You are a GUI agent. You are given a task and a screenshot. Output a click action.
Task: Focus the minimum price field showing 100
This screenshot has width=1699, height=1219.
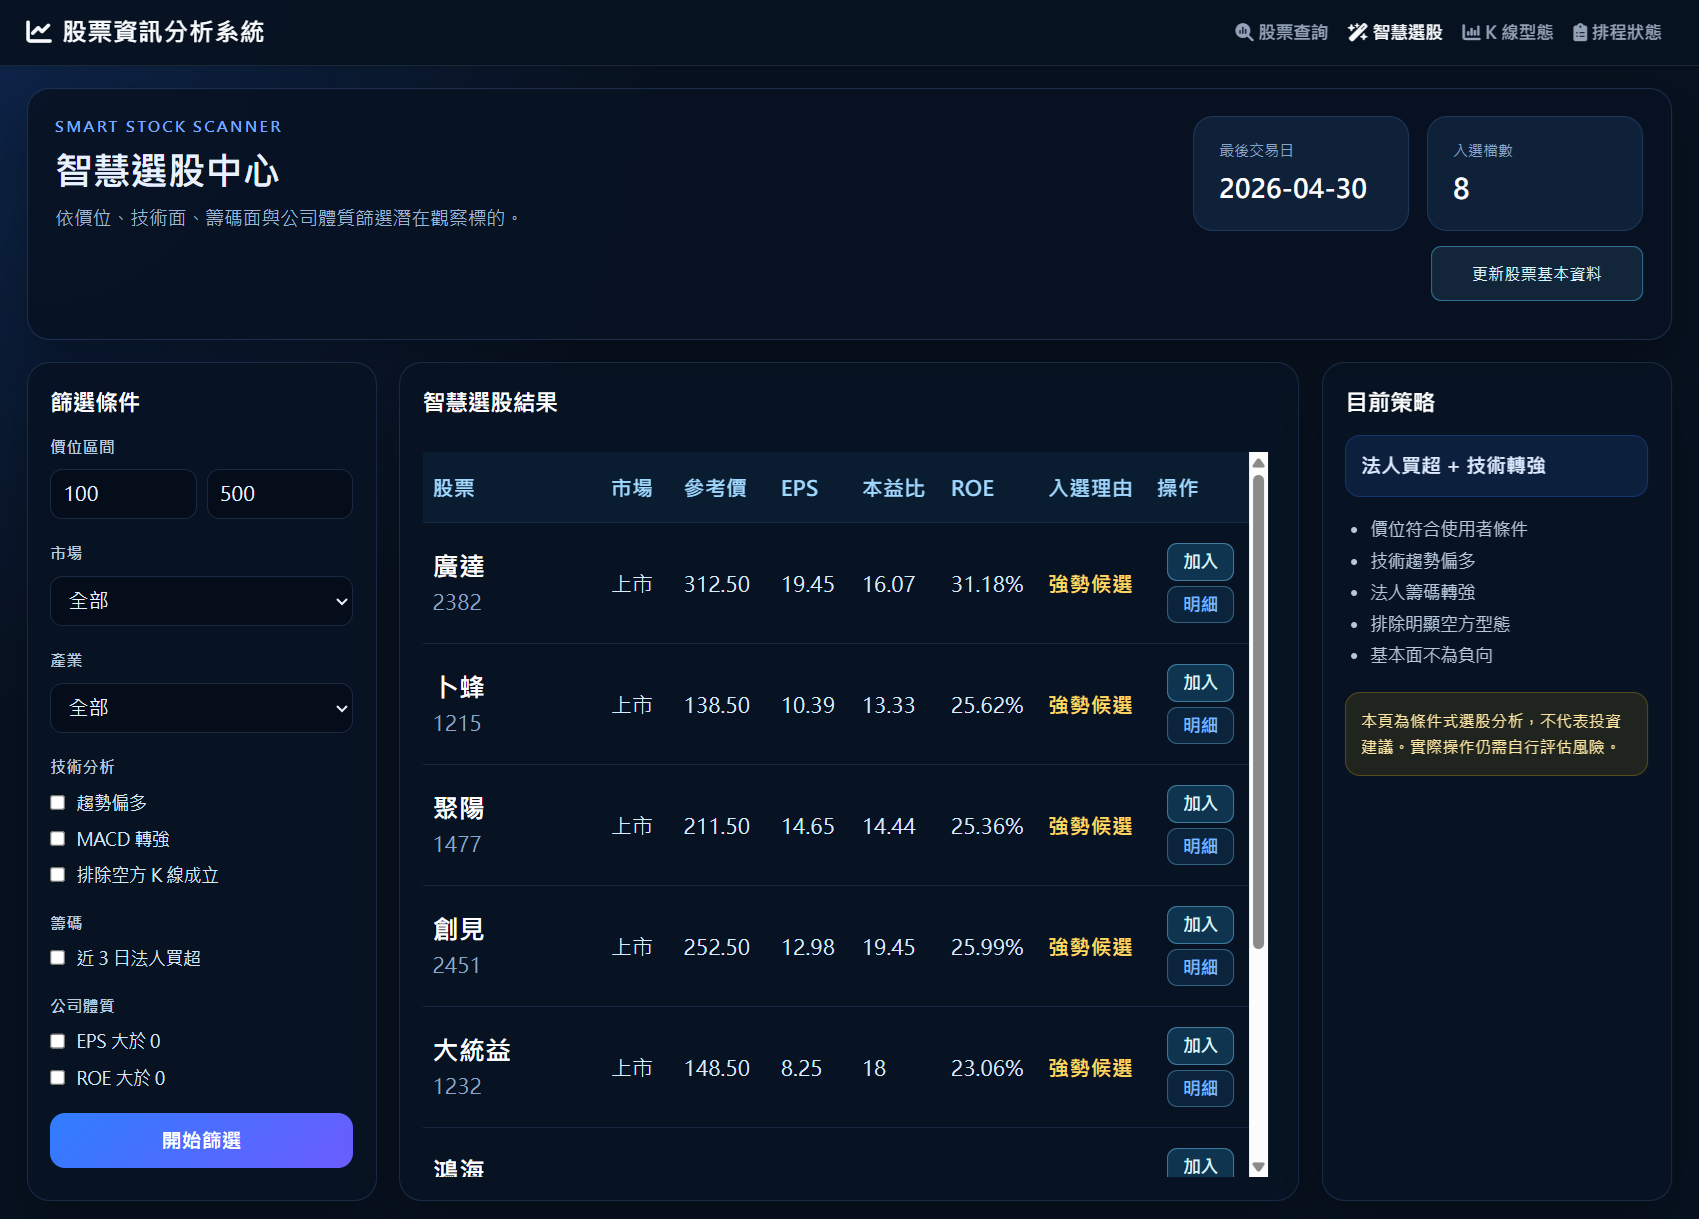[123, 494]
